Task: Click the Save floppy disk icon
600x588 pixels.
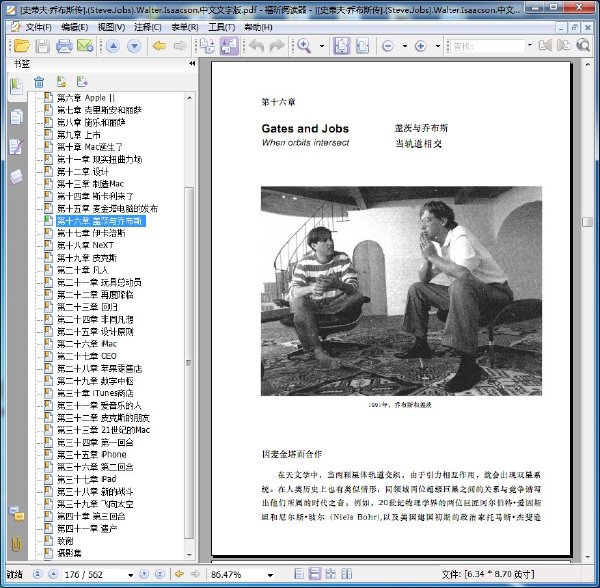Action: pyautogui.click(x=42, y=46)
